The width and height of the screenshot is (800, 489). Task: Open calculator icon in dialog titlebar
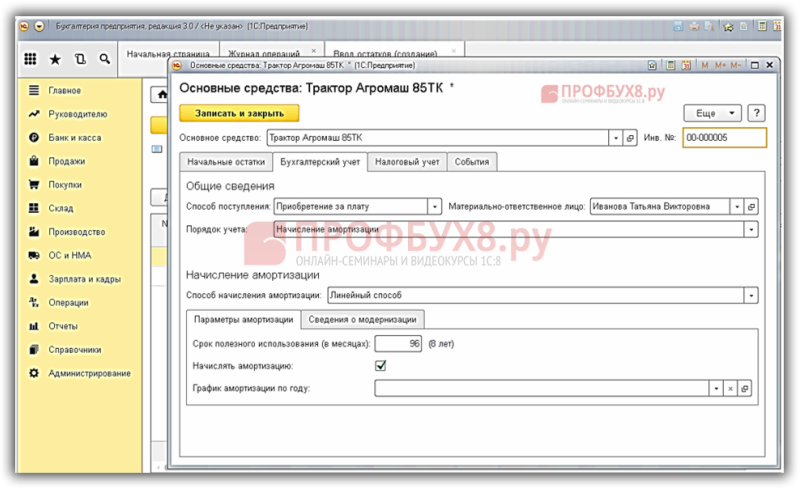(x=670, y=65)
